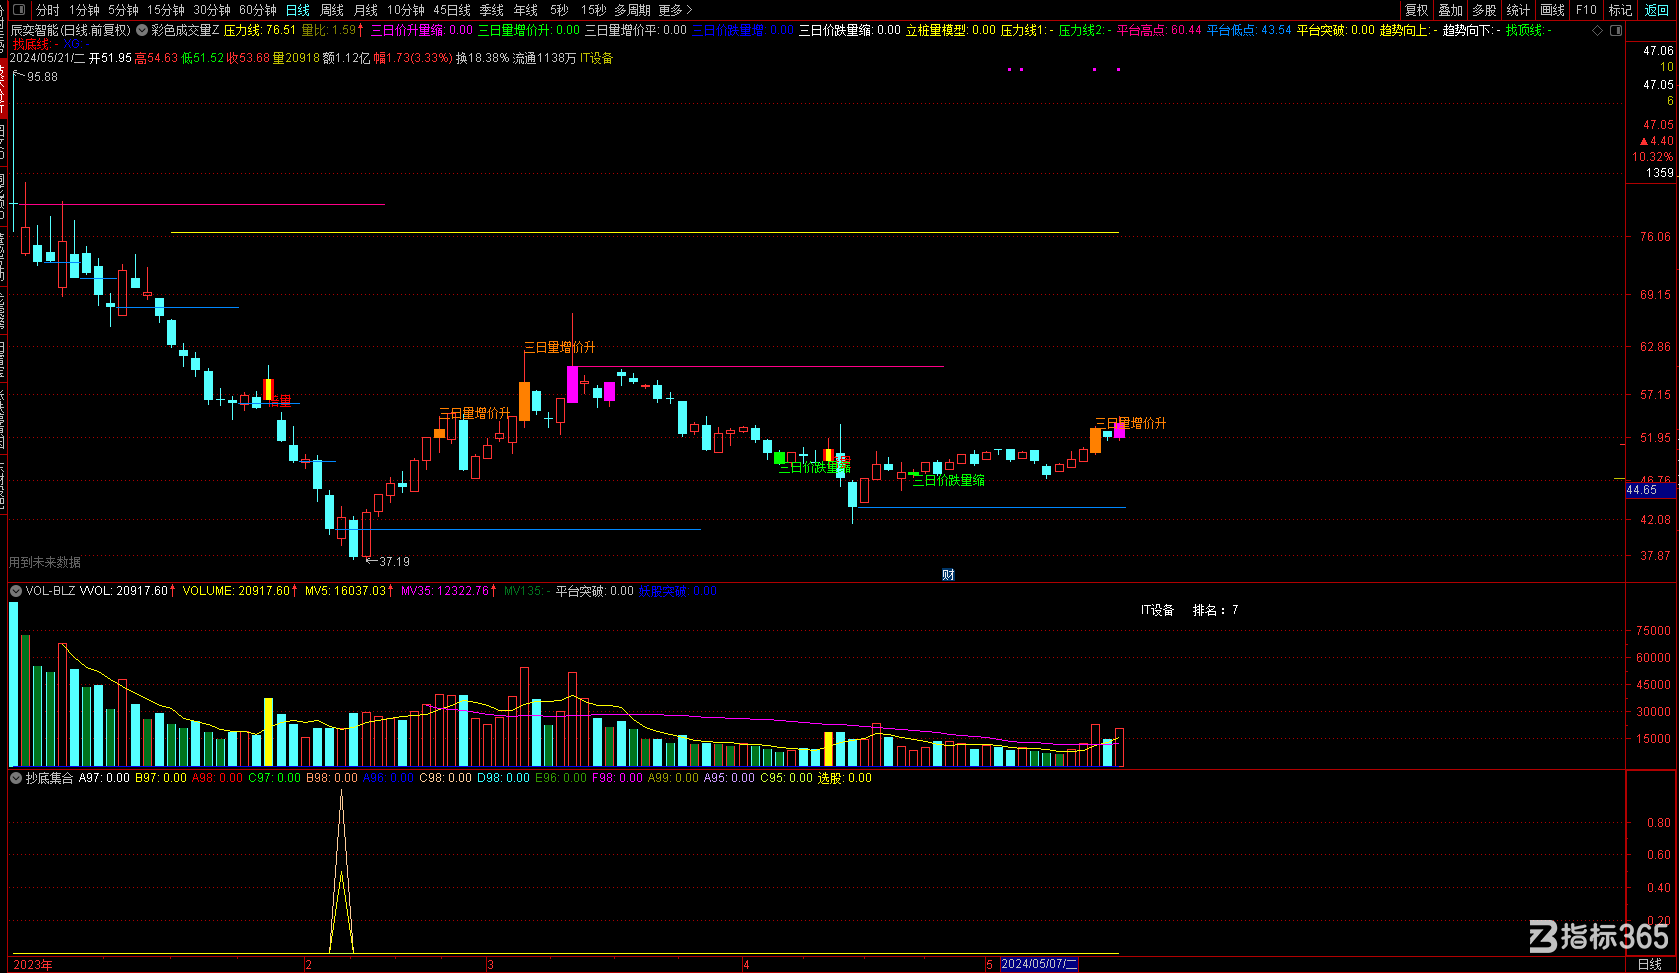Select the 周线 weekly period
Image resolution: width=1679 pixels, height=973 pixels.
click(332, 10)
